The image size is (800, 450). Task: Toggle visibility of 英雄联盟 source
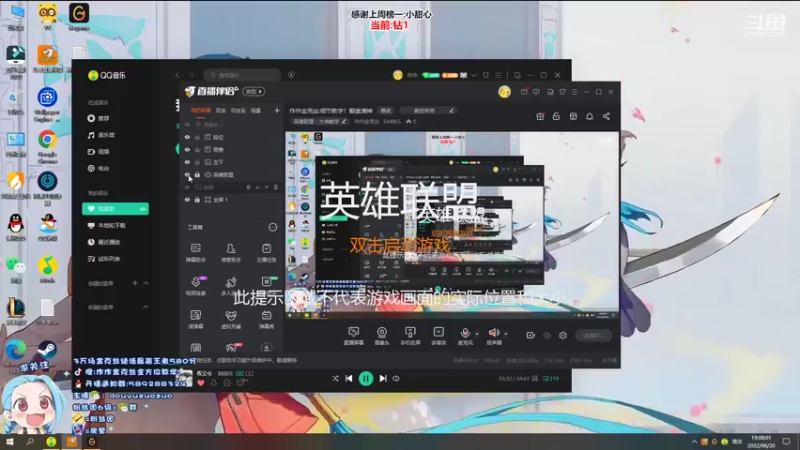[x=187, y=174]
